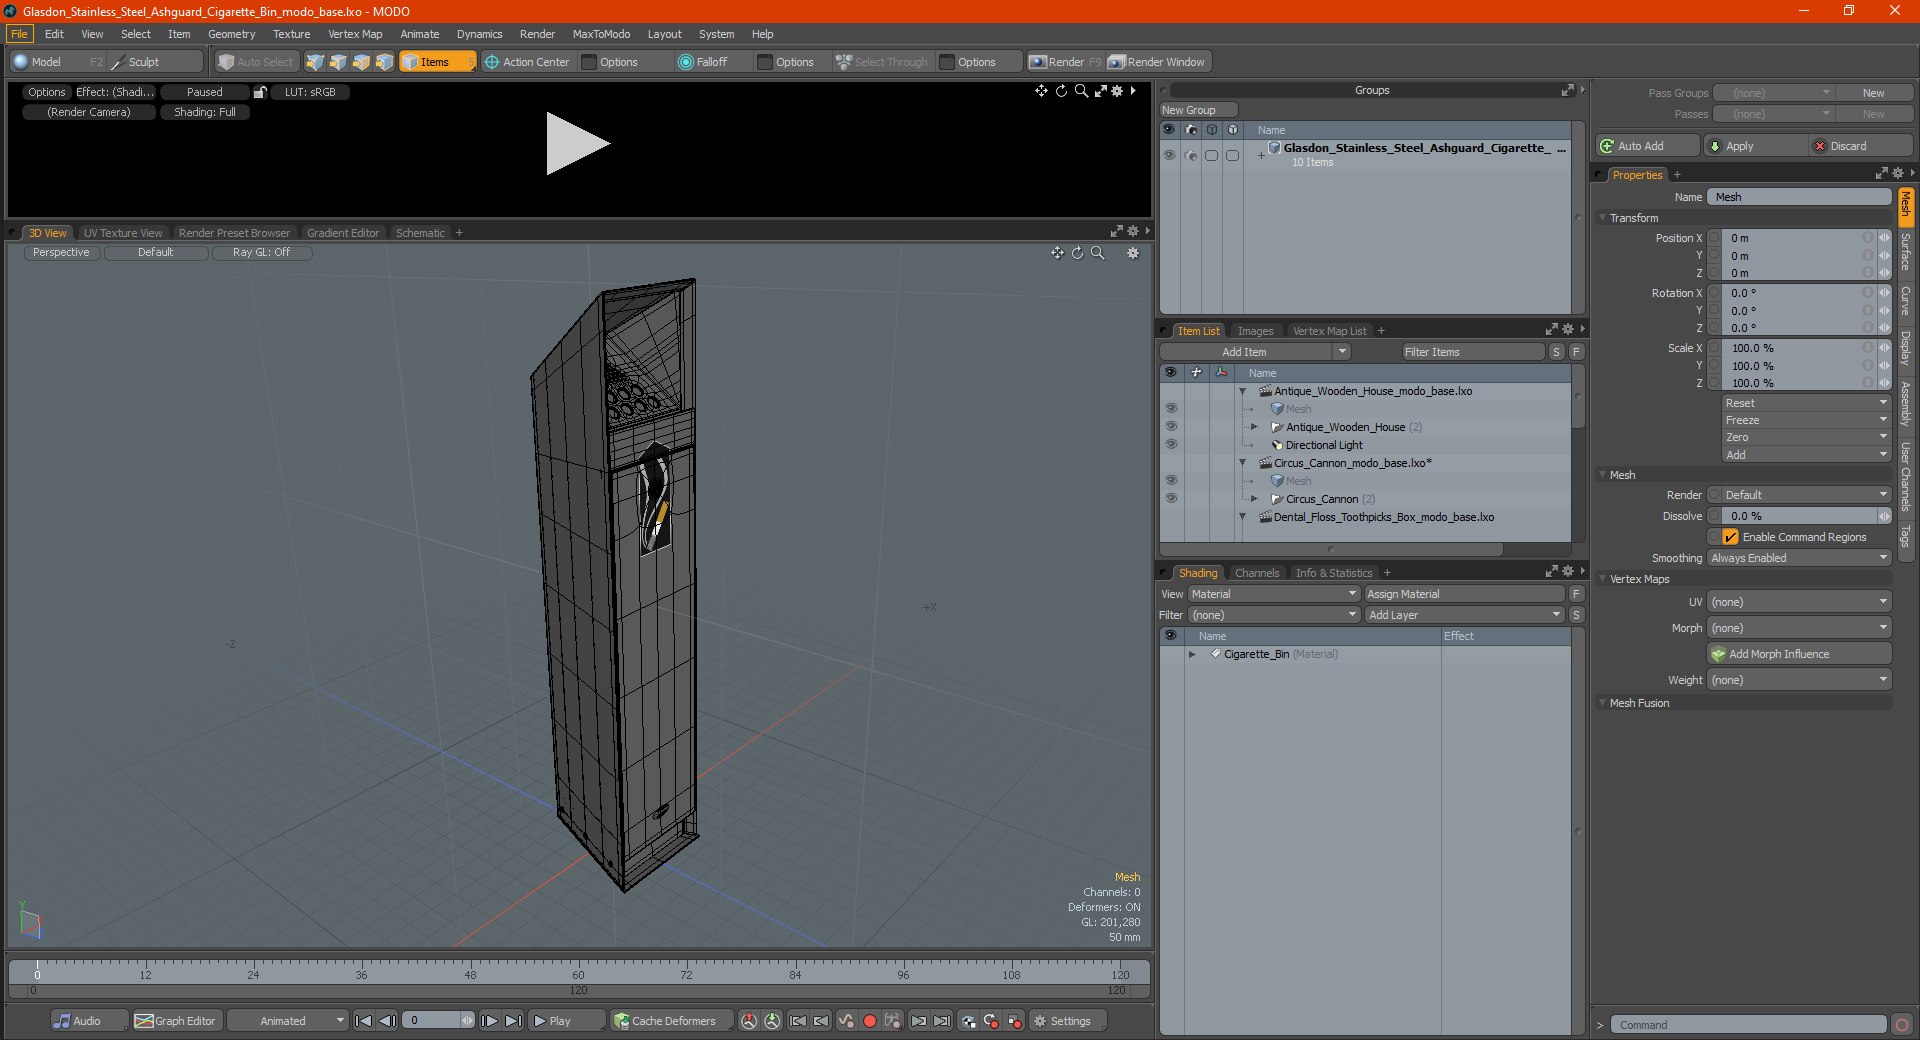
Task: Switch to Channels tab
Action: click(x=1257, y=573)
